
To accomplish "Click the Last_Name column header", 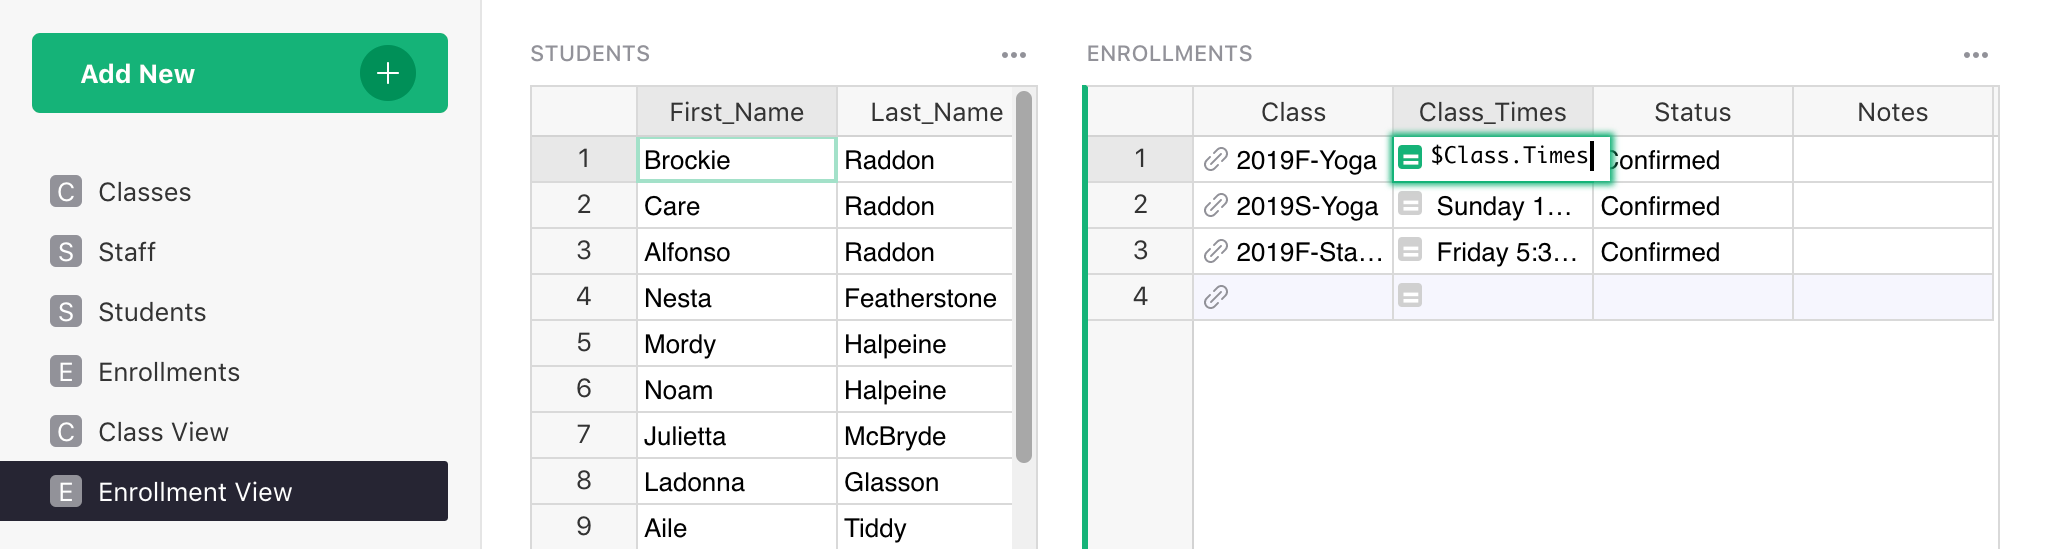I will point(925,112).
